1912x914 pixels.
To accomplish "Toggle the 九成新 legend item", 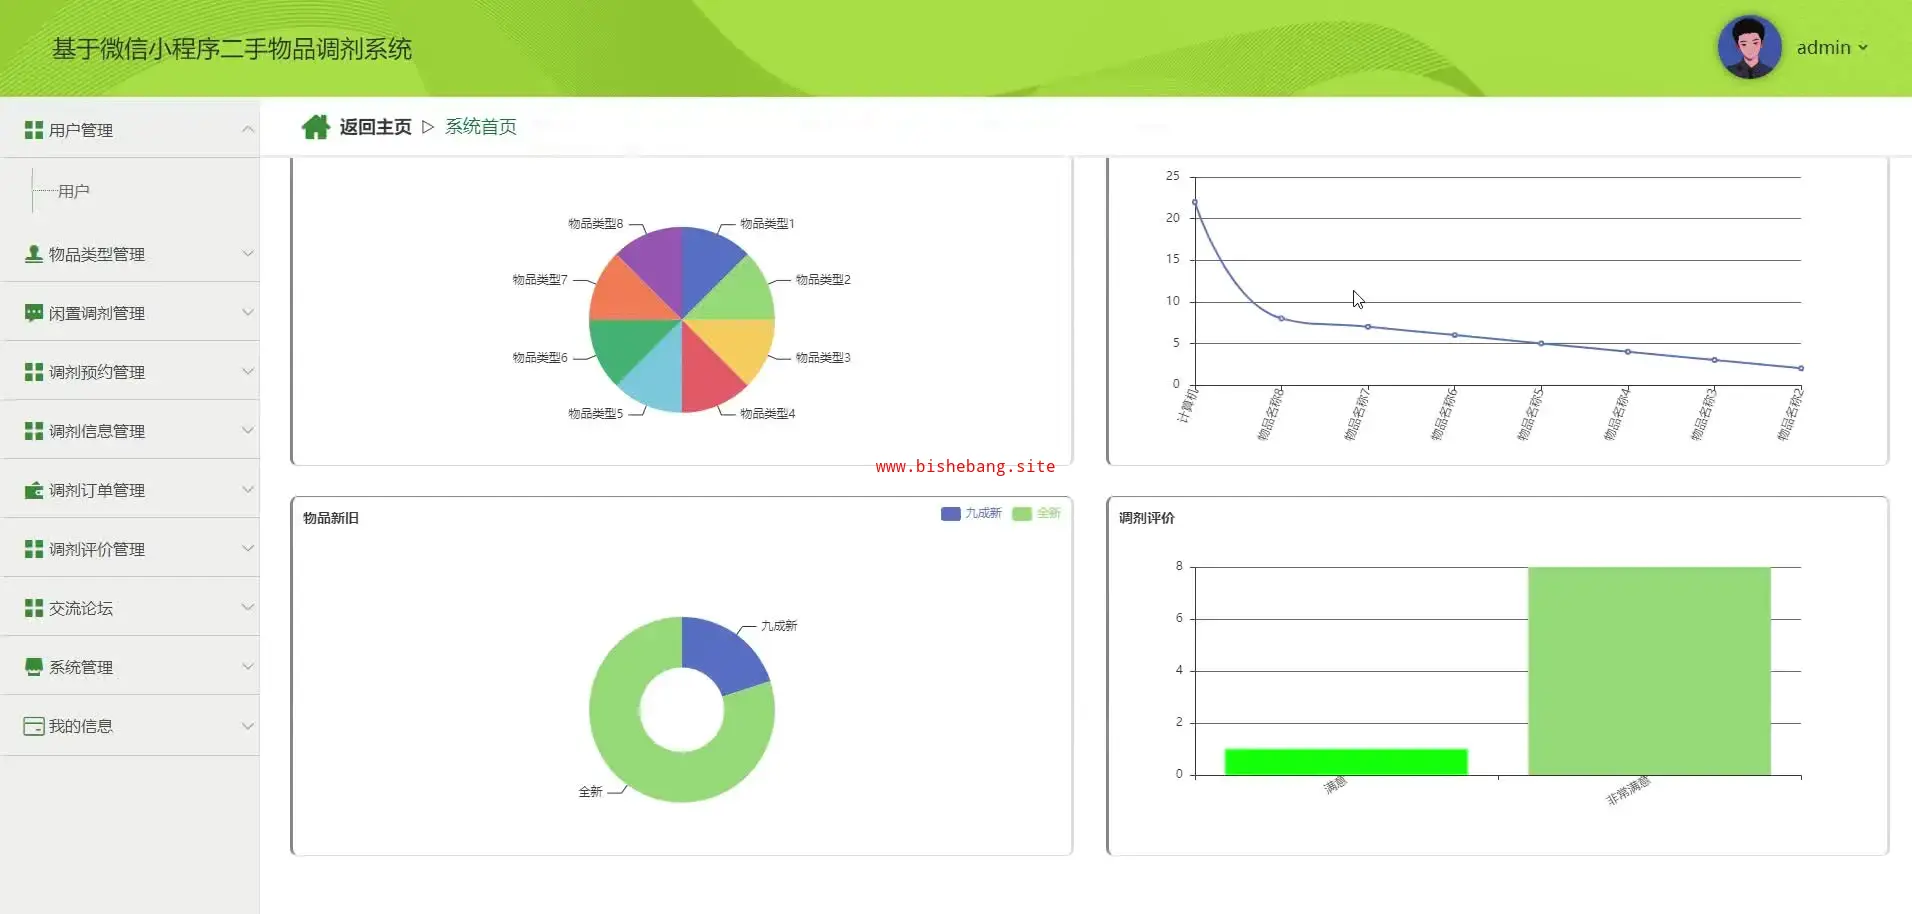I will pyautogui.click(x=971, y=513).
